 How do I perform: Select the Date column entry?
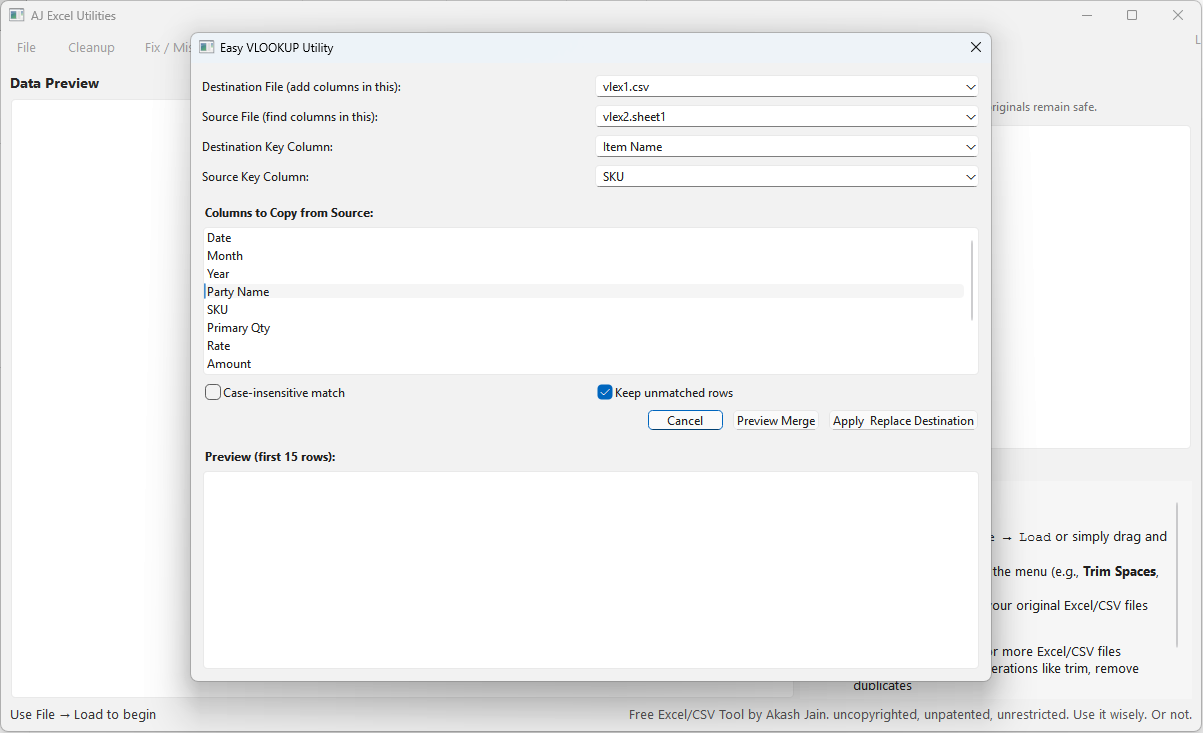coord(219,238)
